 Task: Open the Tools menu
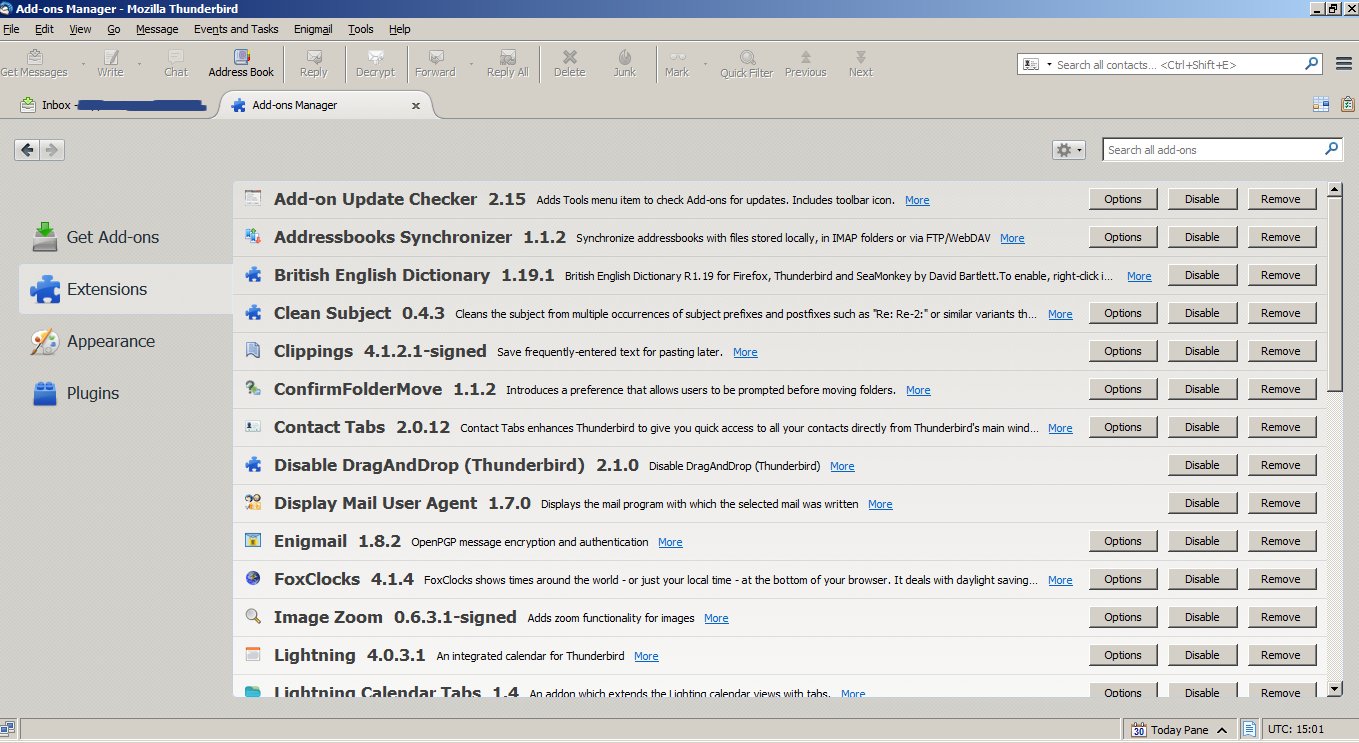pyautogui.click(x=361, y=29)
